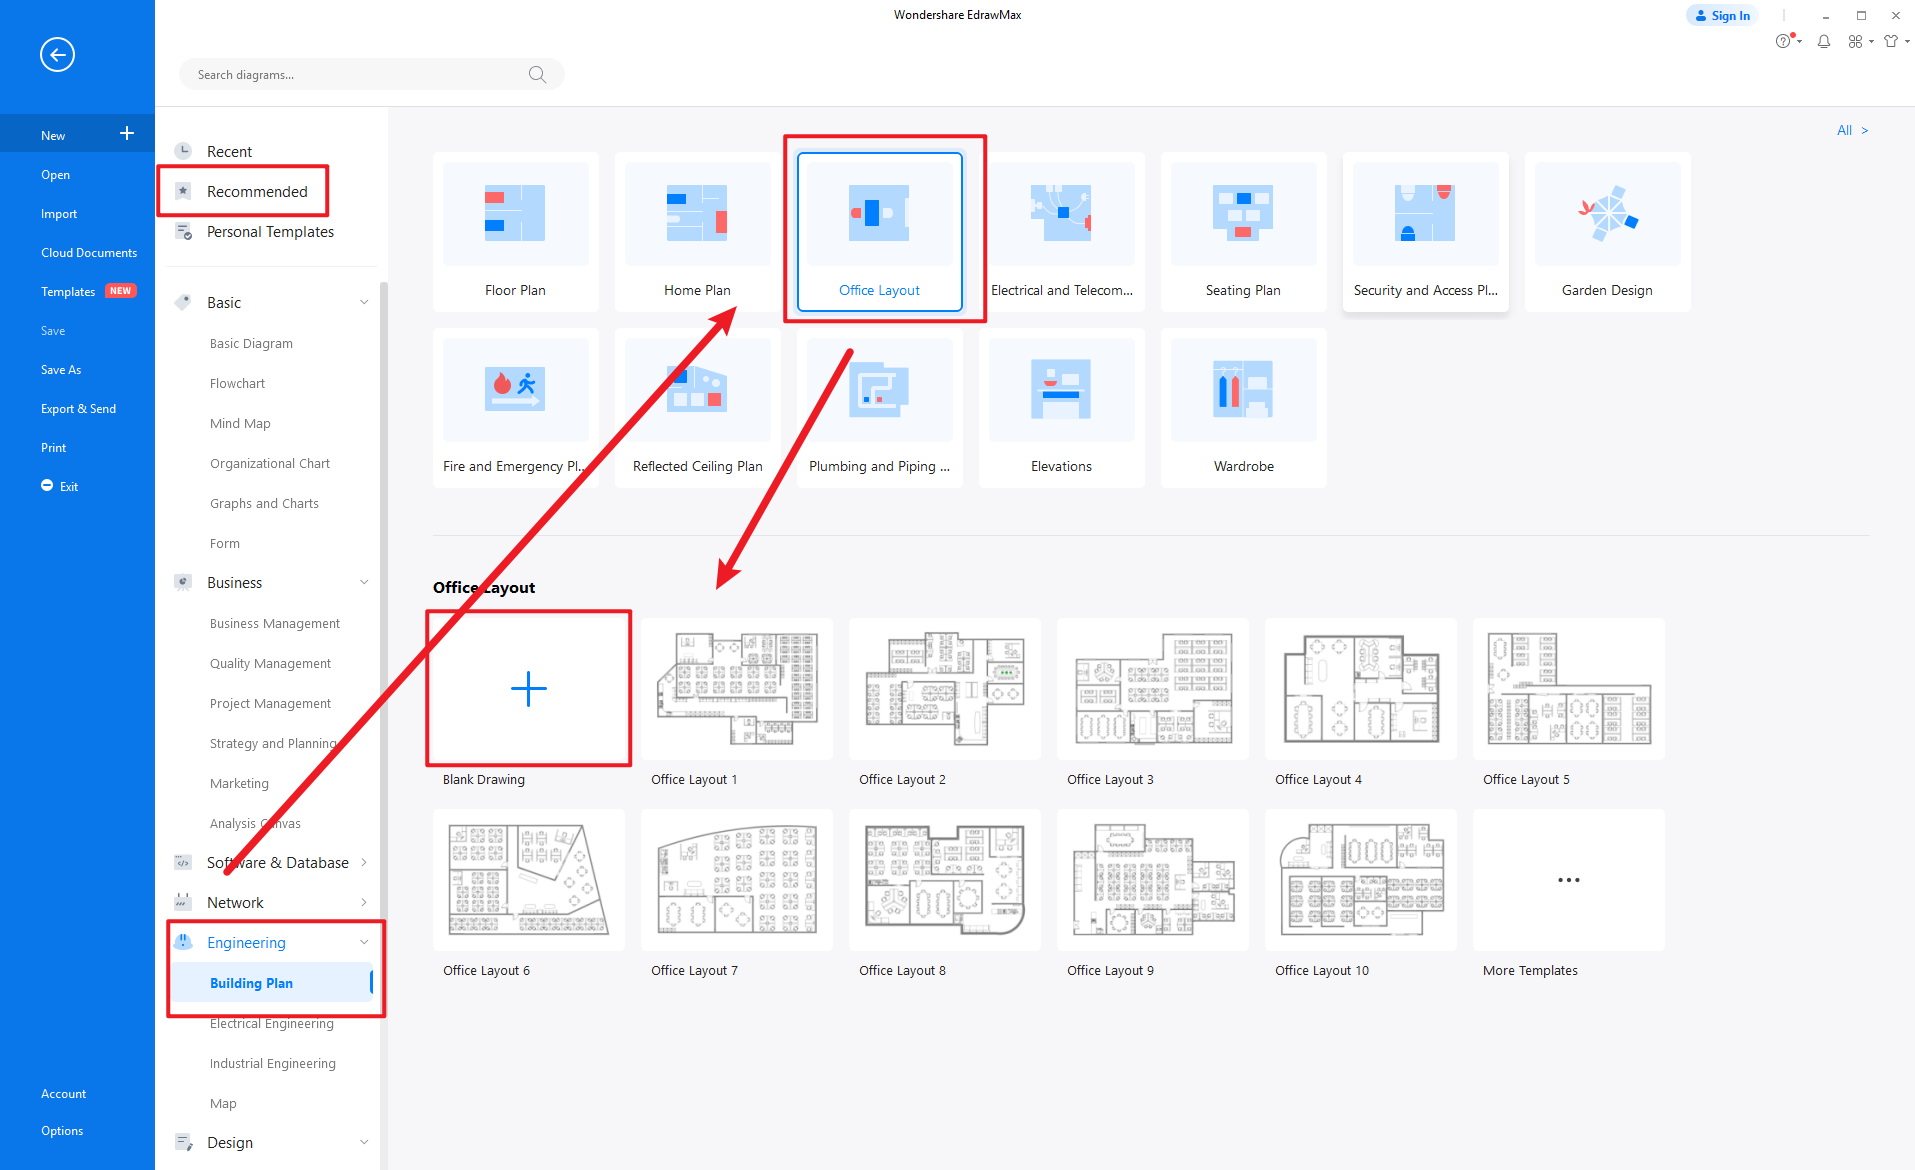This screenshot has height=1170, width=1915.
Task: Open Personal Templates section
Action: pos(269,231)
